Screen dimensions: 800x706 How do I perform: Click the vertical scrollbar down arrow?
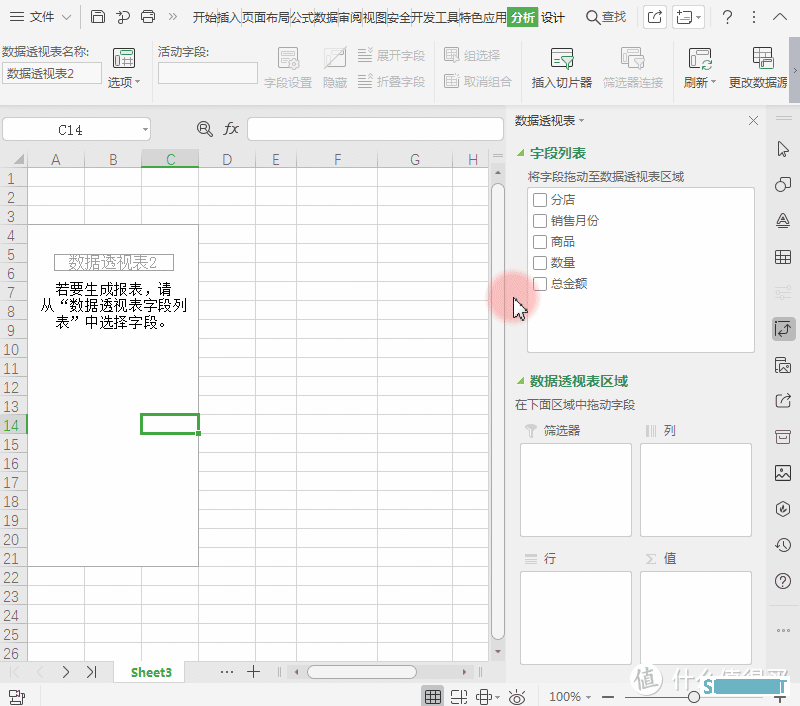coord(498,651)
